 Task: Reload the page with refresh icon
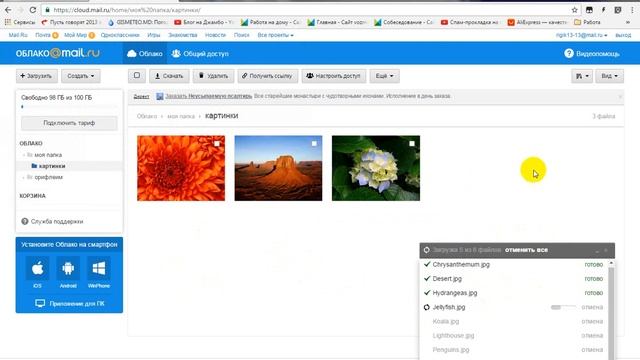pyautogui.click(x=33, y=10)
